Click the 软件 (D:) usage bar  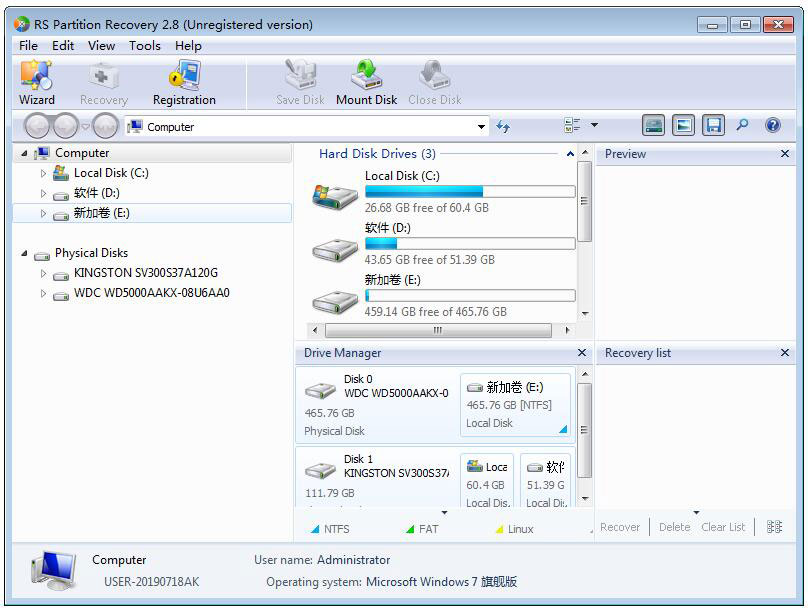tap(470, 243)
